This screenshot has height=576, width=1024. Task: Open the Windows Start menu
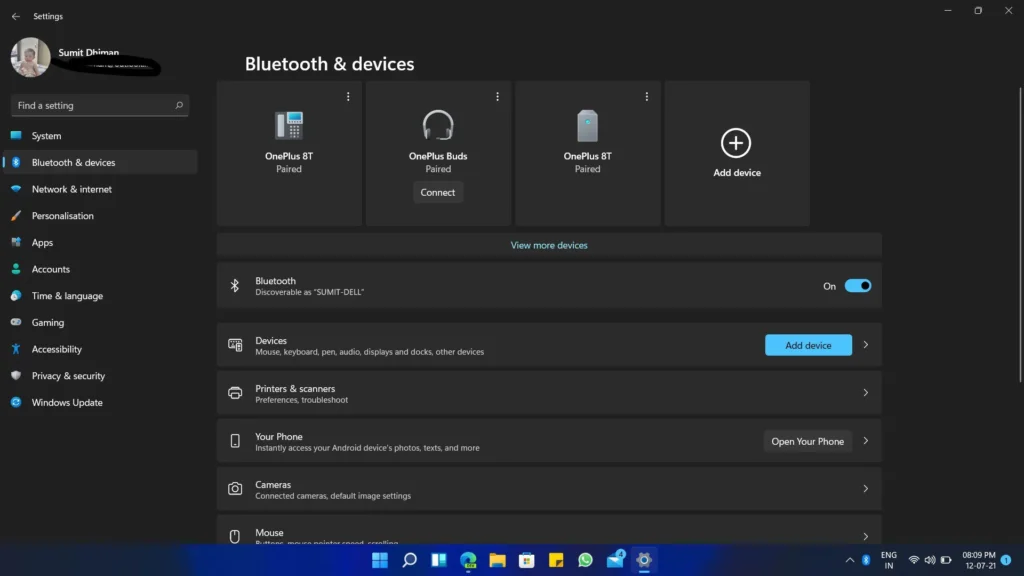pyautogui.click(x=380, y=560)
